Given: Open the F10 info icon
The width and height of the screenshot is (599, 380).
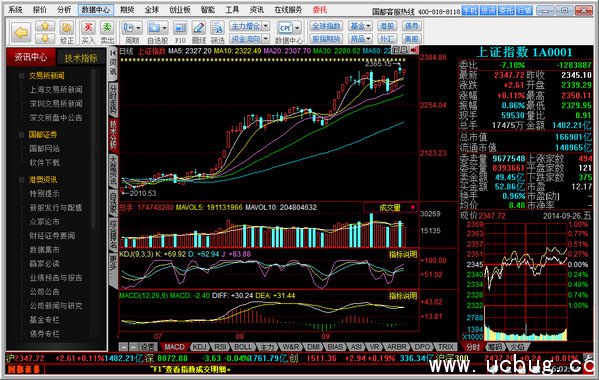Looking at the screenshot, I should point(180,28).
